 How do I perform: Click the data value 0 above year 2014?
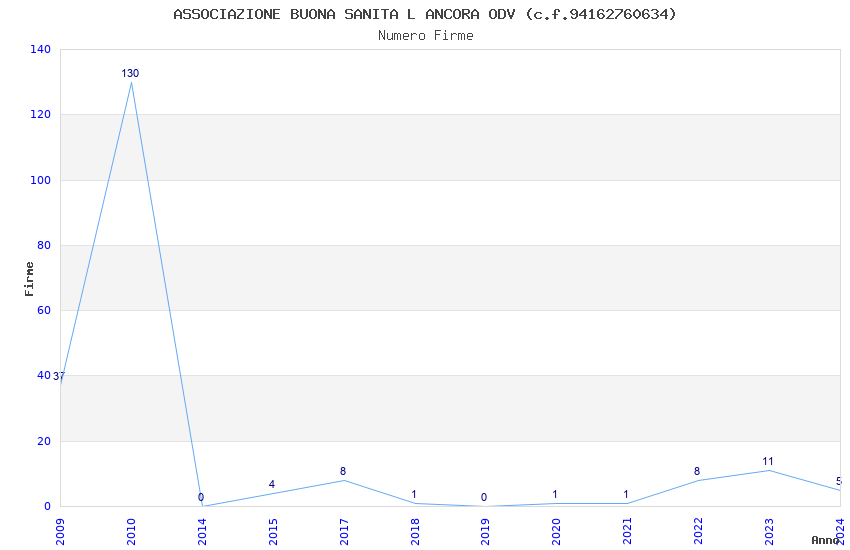(201, 497)
